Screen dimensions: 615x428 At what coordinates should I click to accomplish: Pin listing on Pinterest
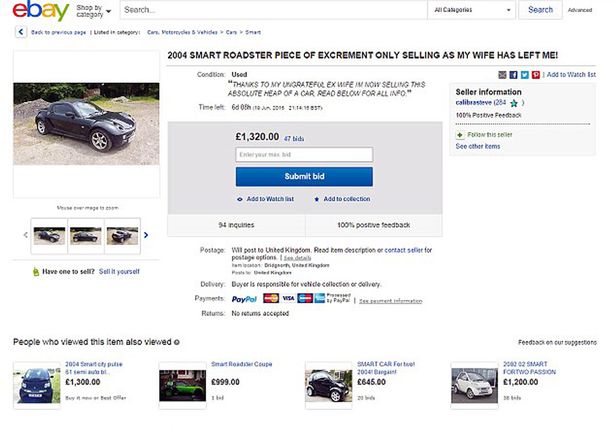tap(535, 74)
